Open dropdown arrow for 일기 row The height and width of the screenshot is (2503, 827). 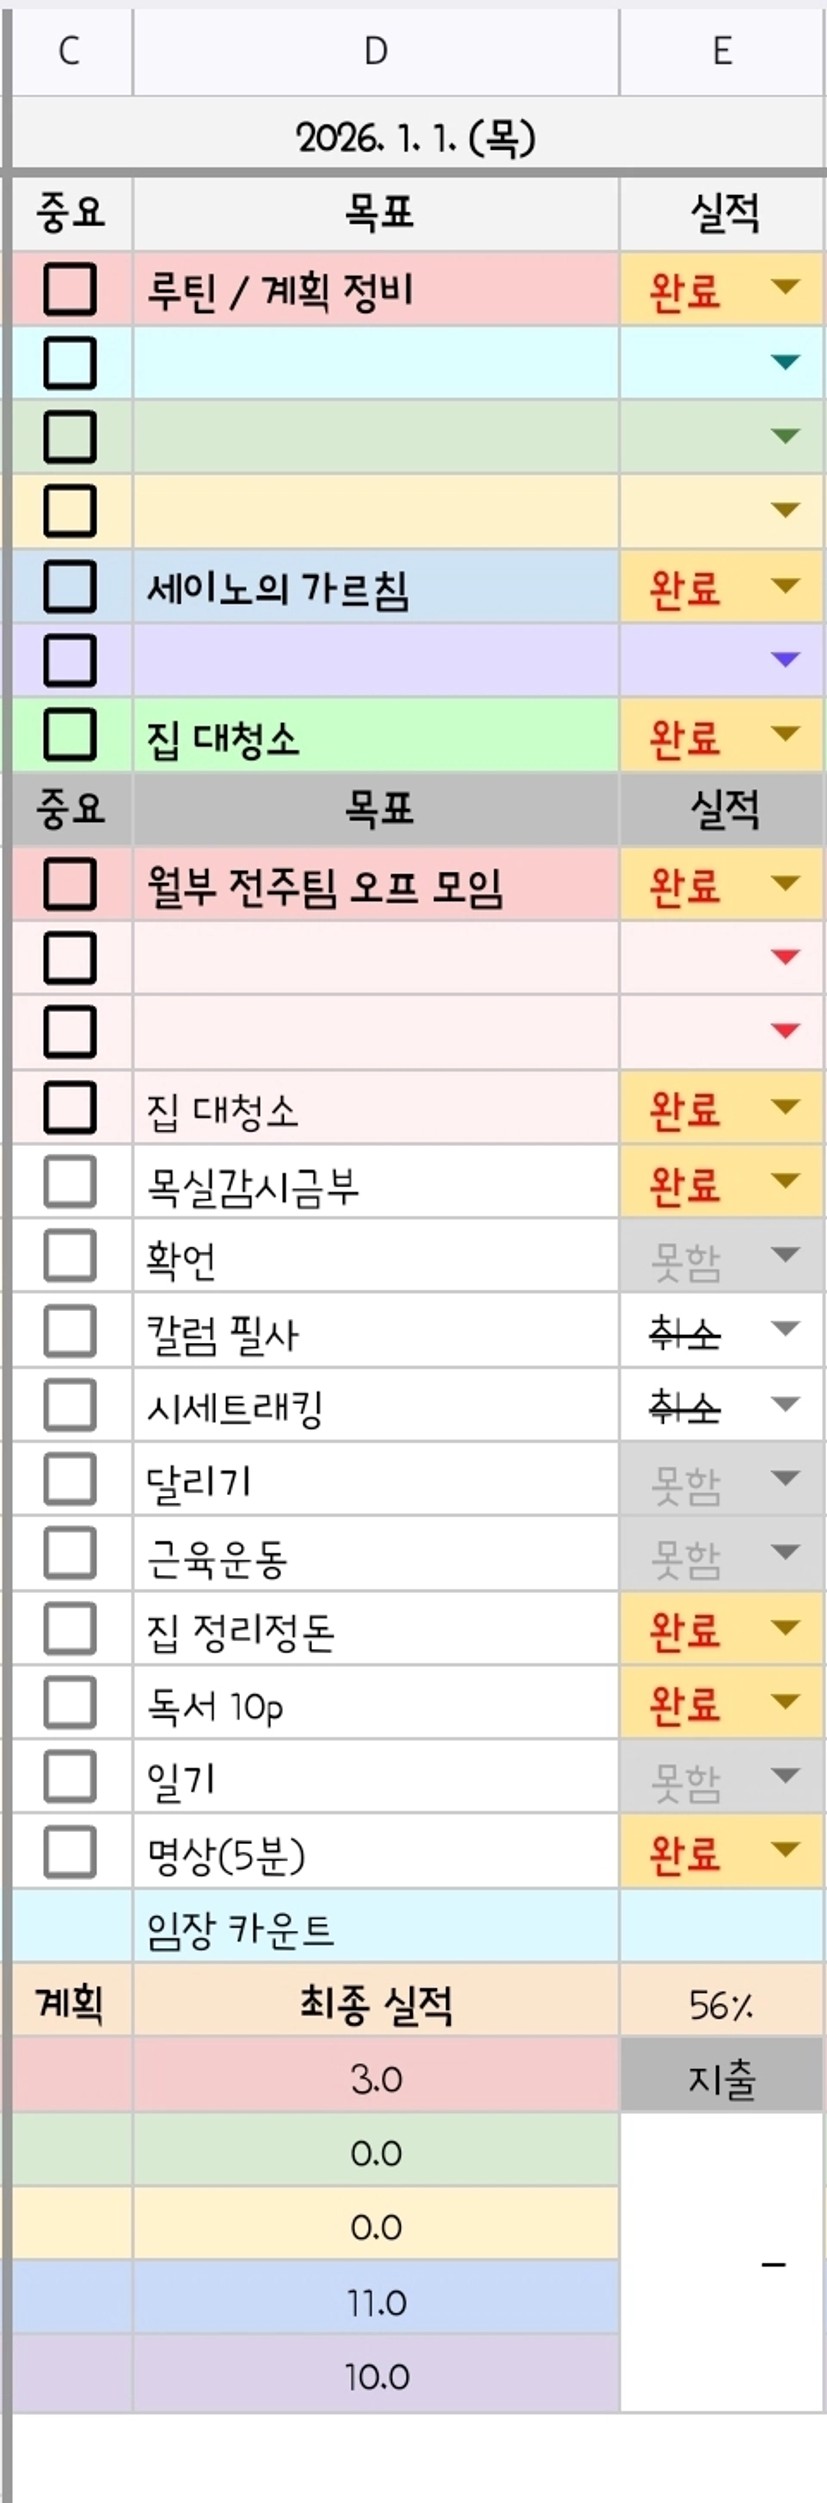[786, 1777]
